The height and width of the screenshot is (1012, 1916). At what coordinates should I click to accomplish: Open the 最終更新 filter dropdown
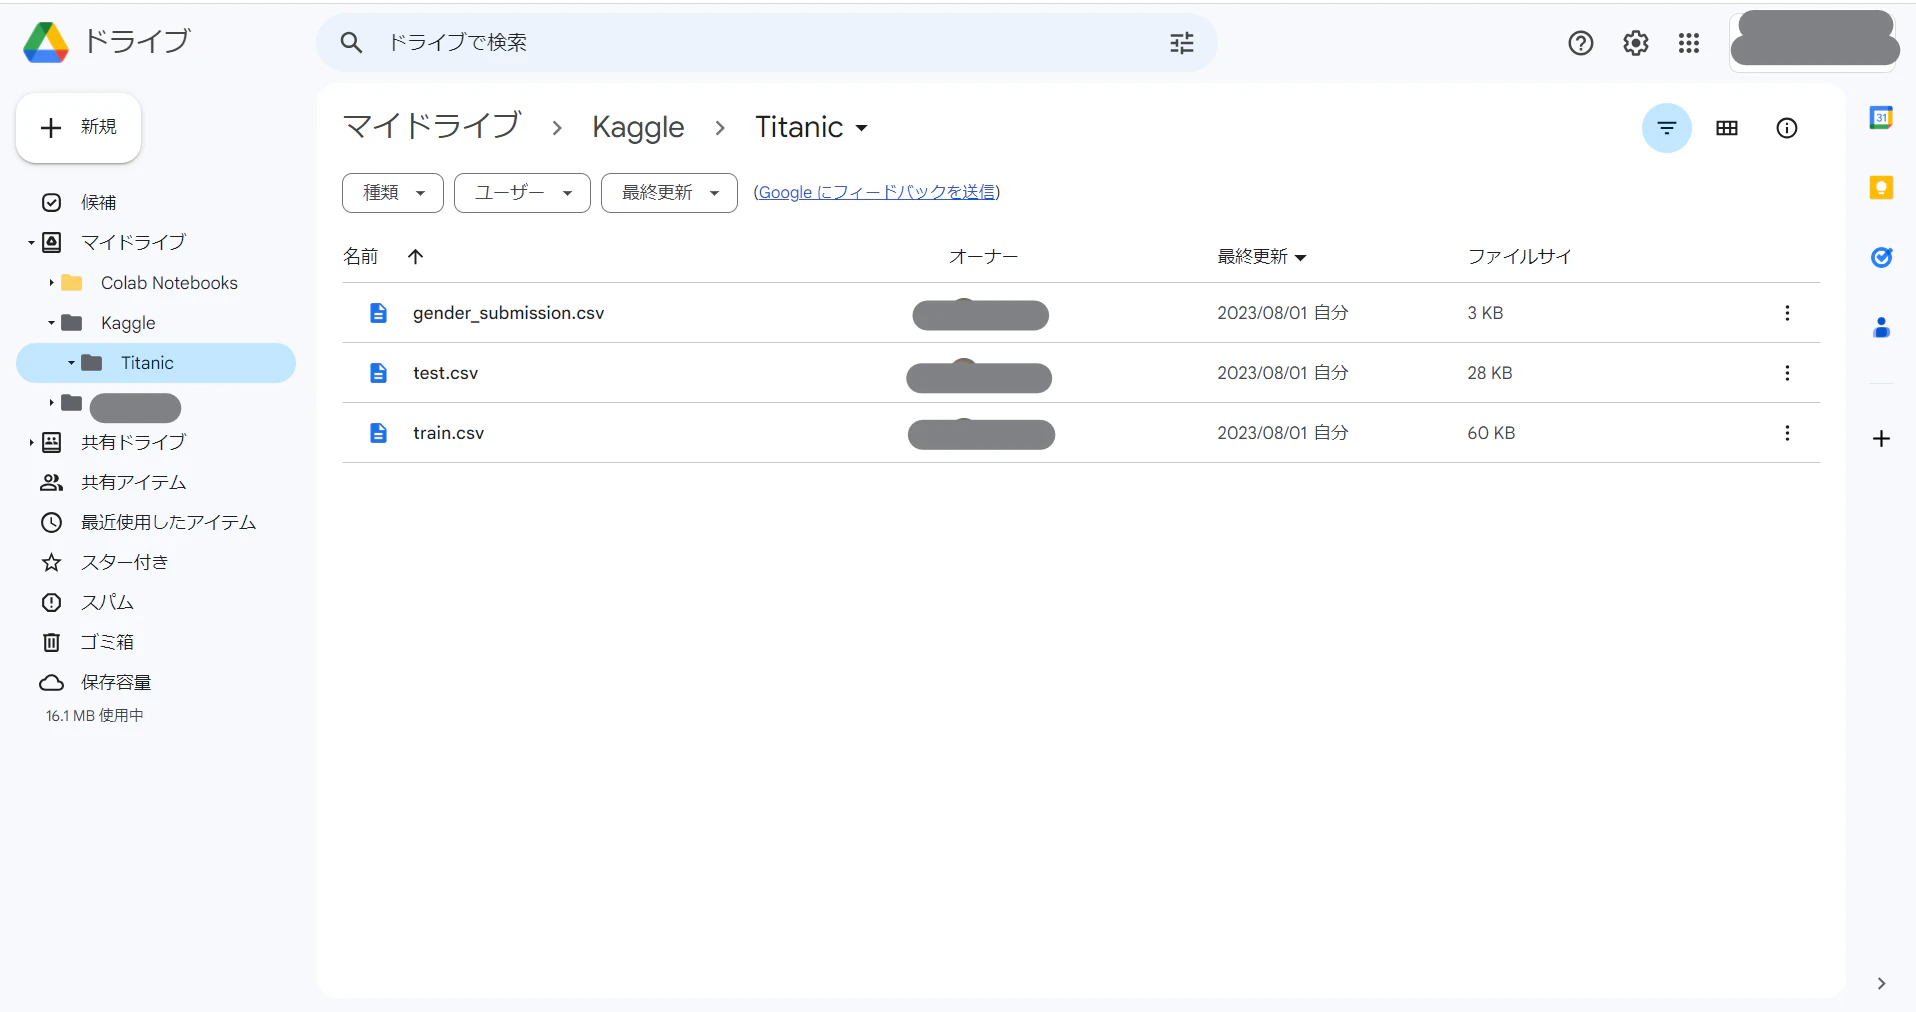point(669,193)
